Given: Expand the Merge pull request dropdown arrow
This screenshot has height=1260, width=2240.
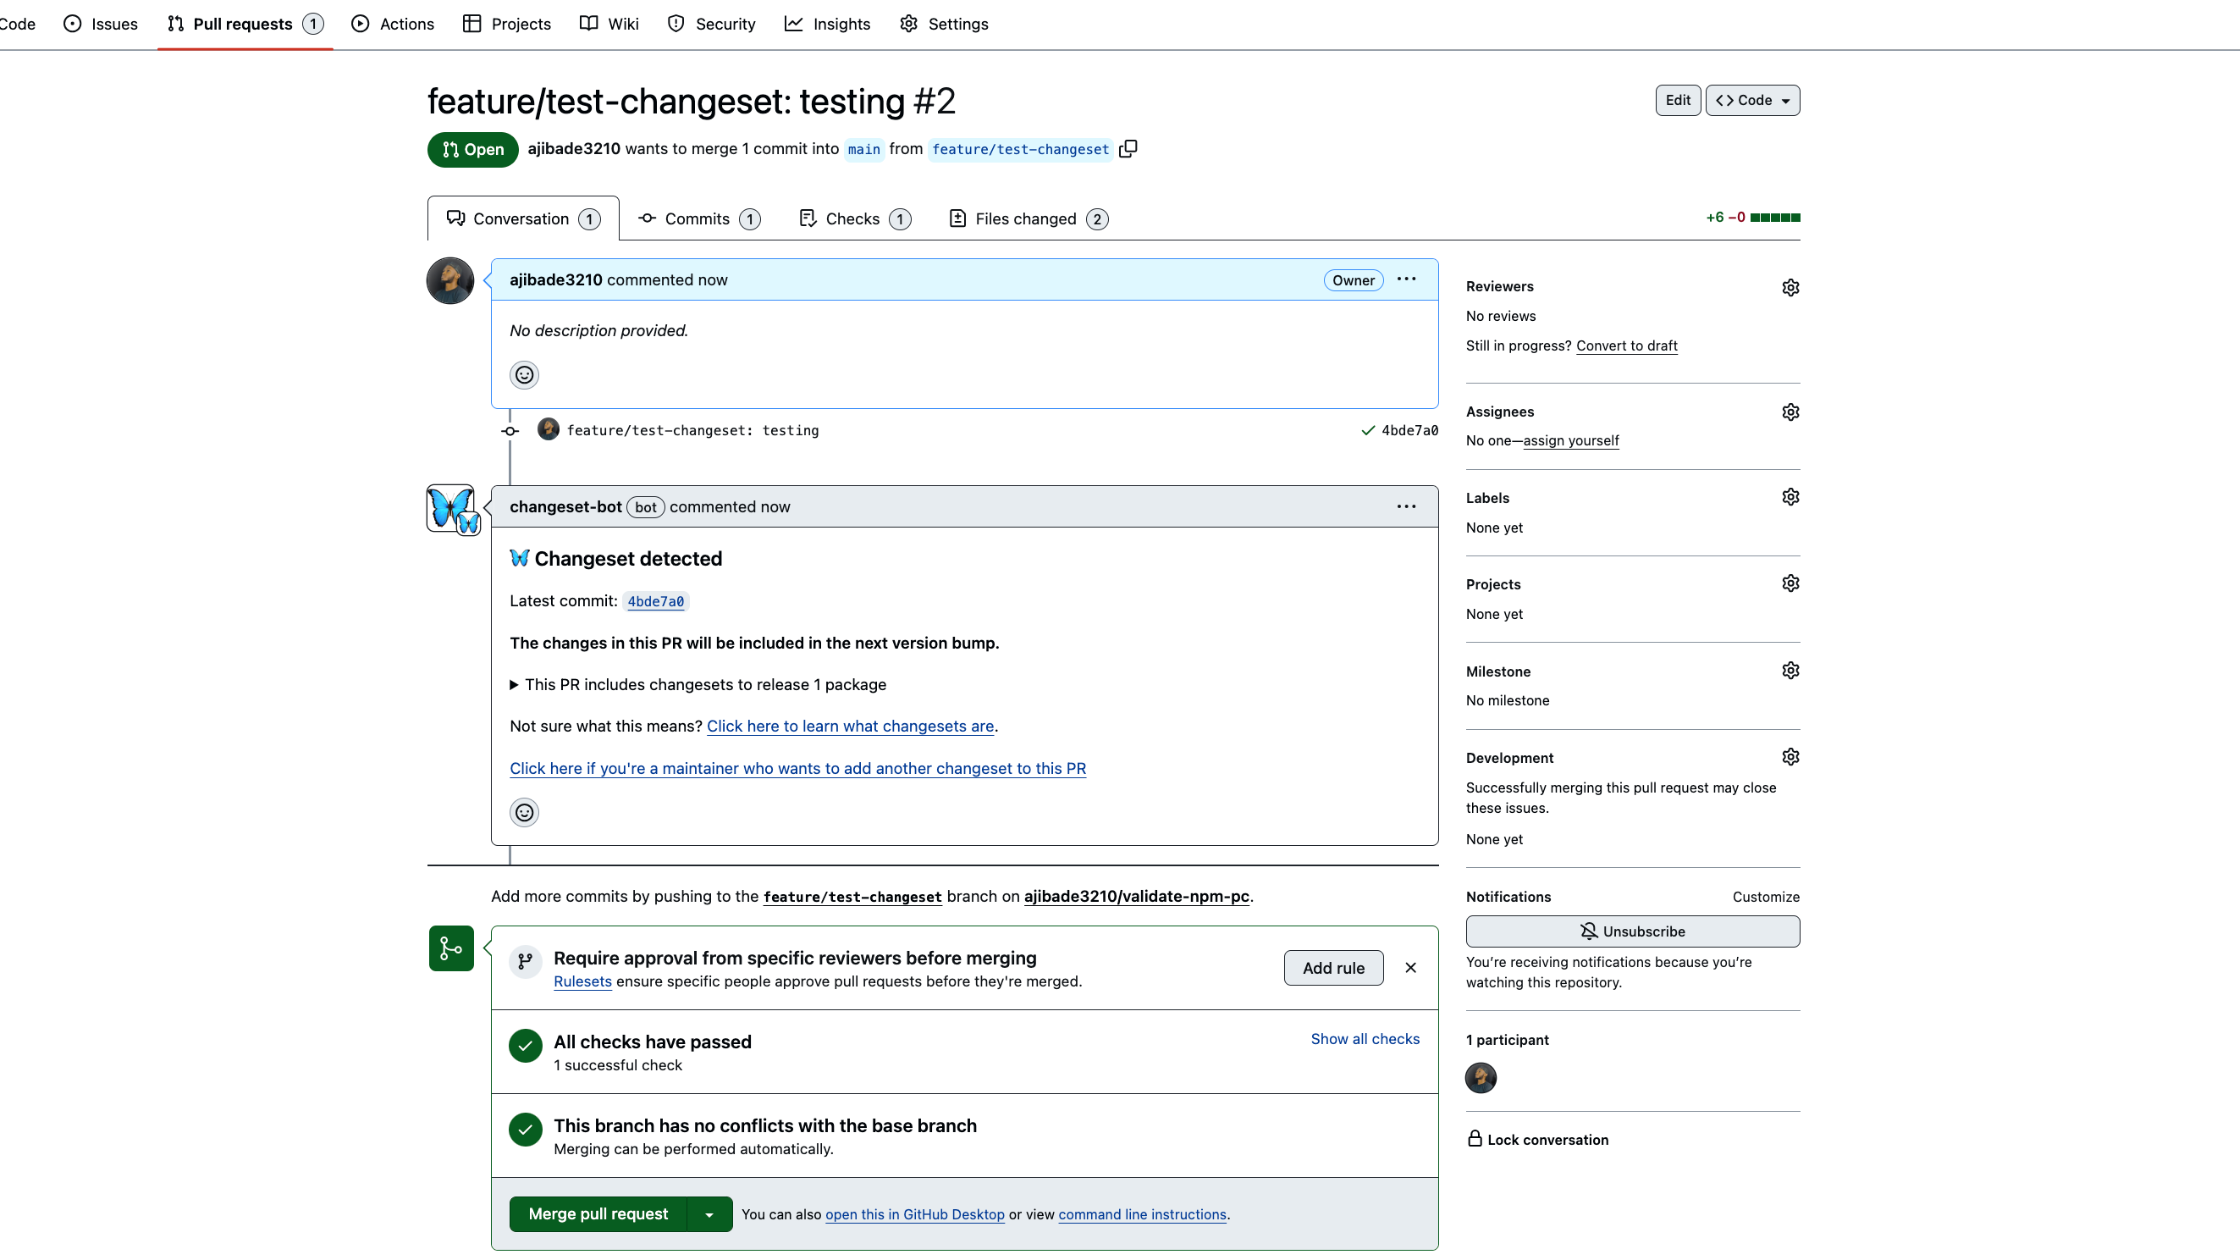Looking at the screenshot, I should 709,1214.
